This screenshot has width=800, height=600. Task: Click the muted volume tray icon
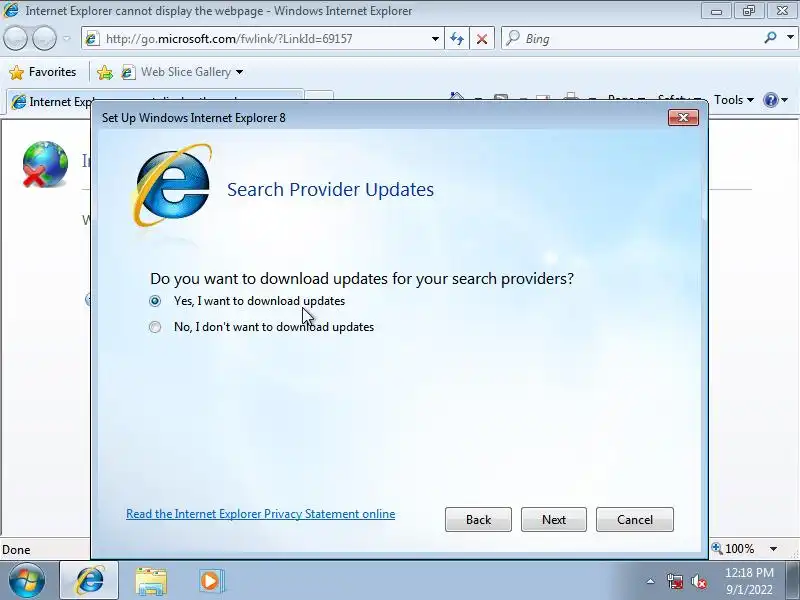(699, 581)
